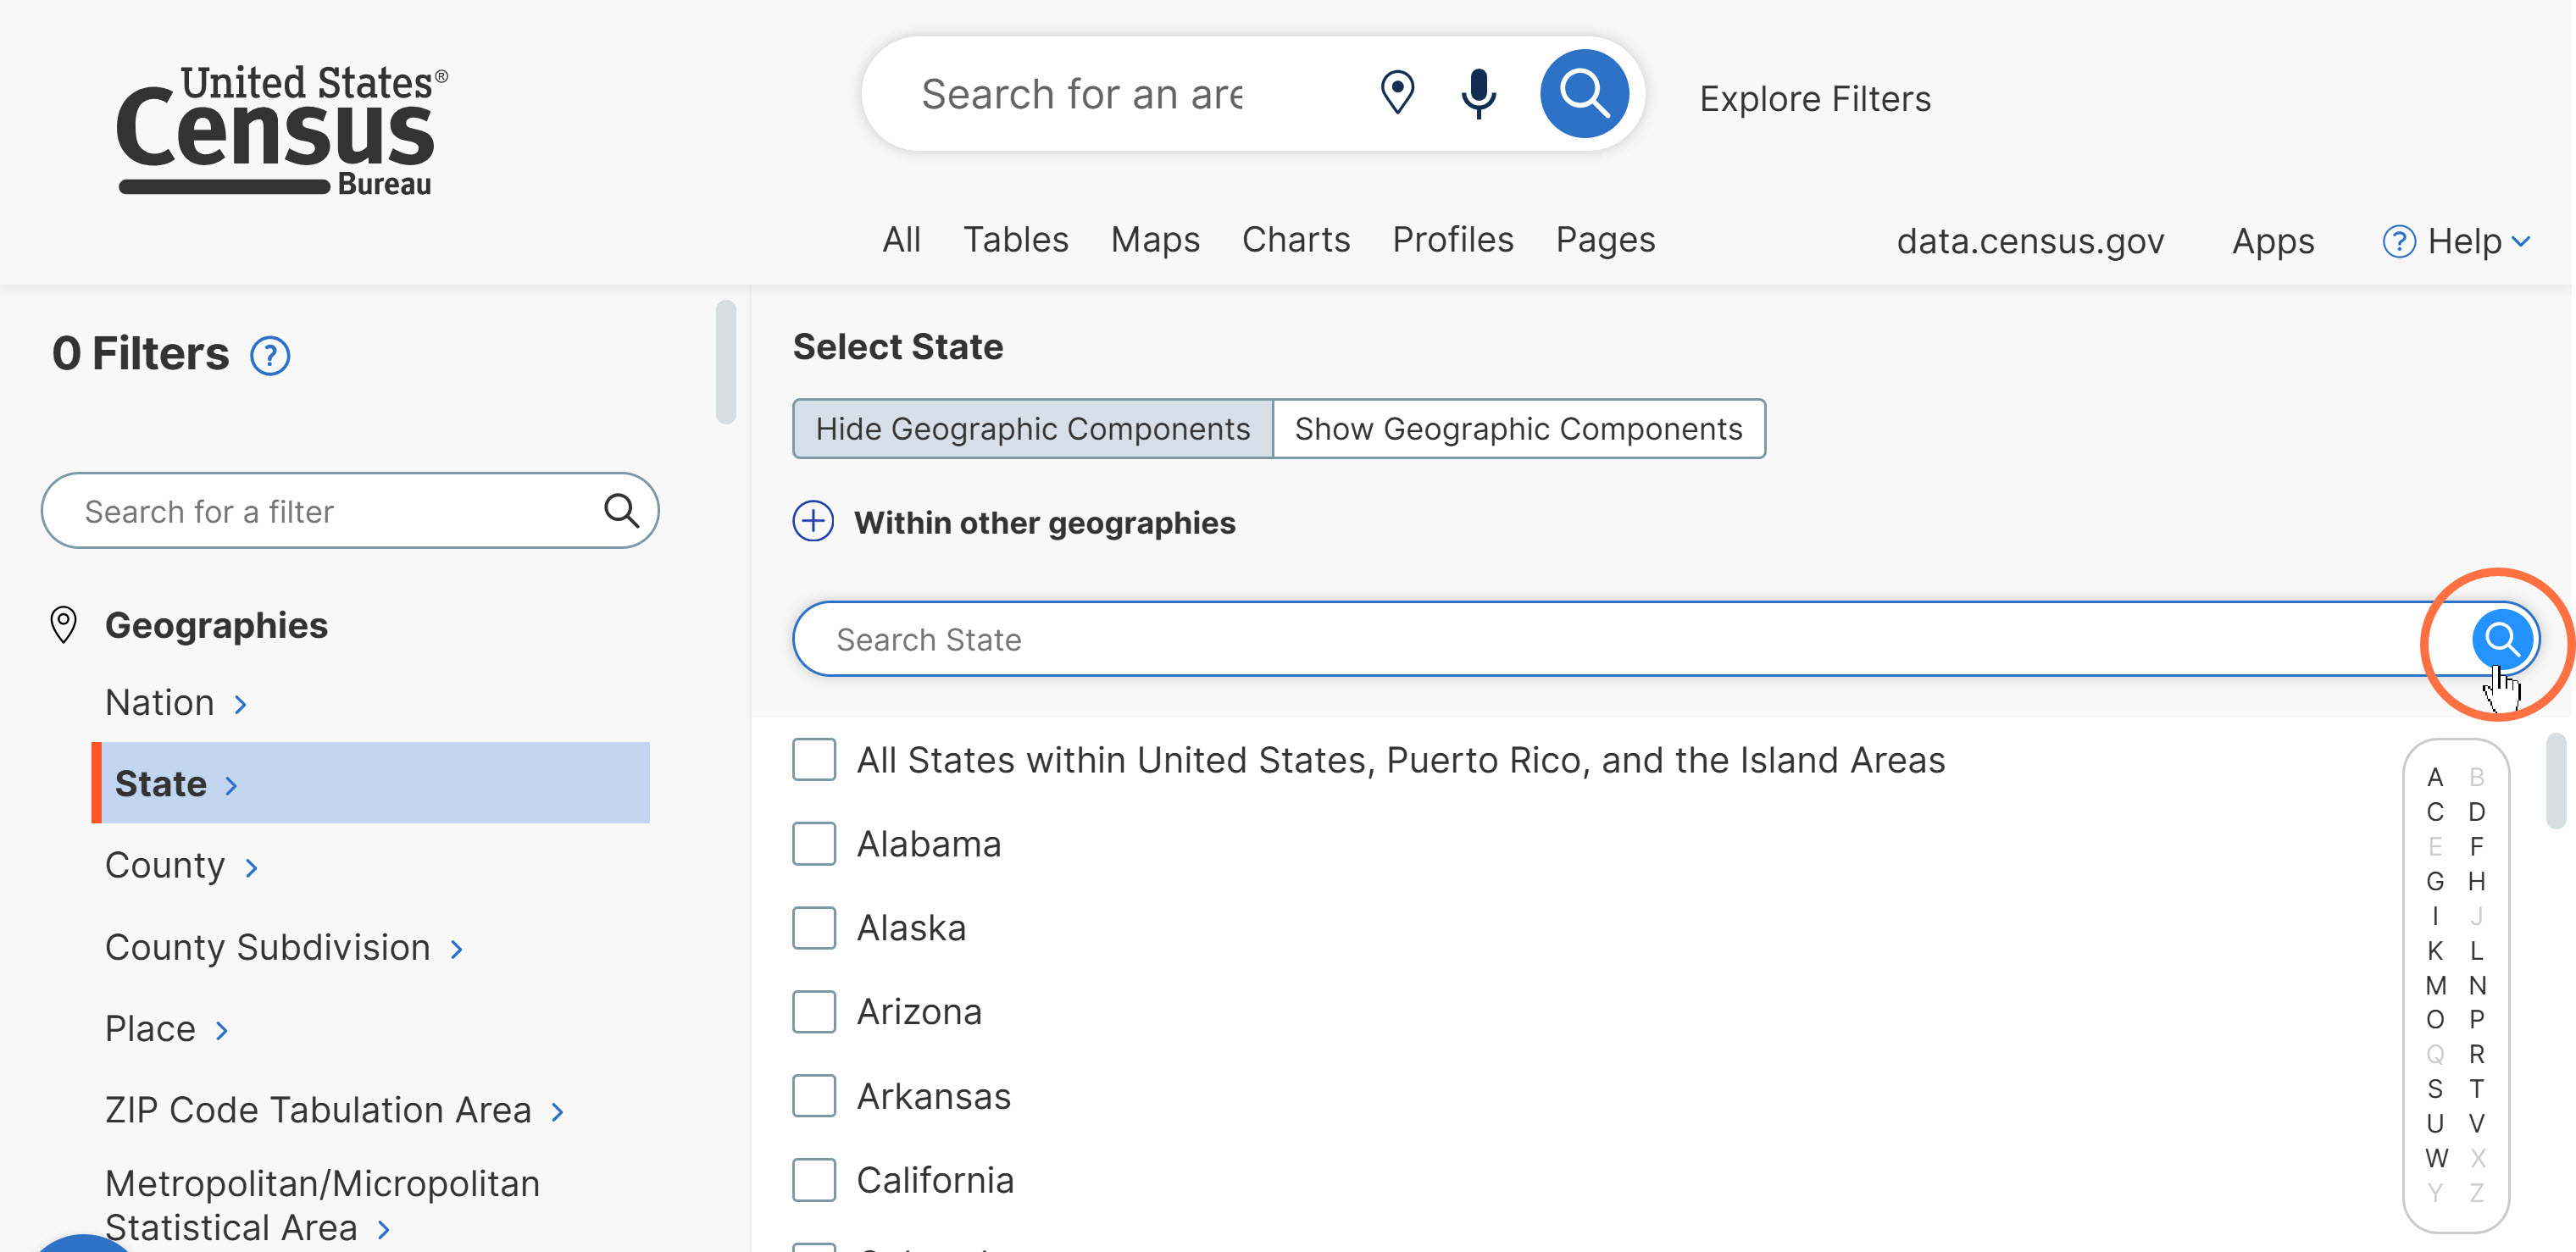Image resolution: width=2576 pixels, height=1252 pixels.
Task: Click Show Geographic Components button
Action: [1518, 429]
